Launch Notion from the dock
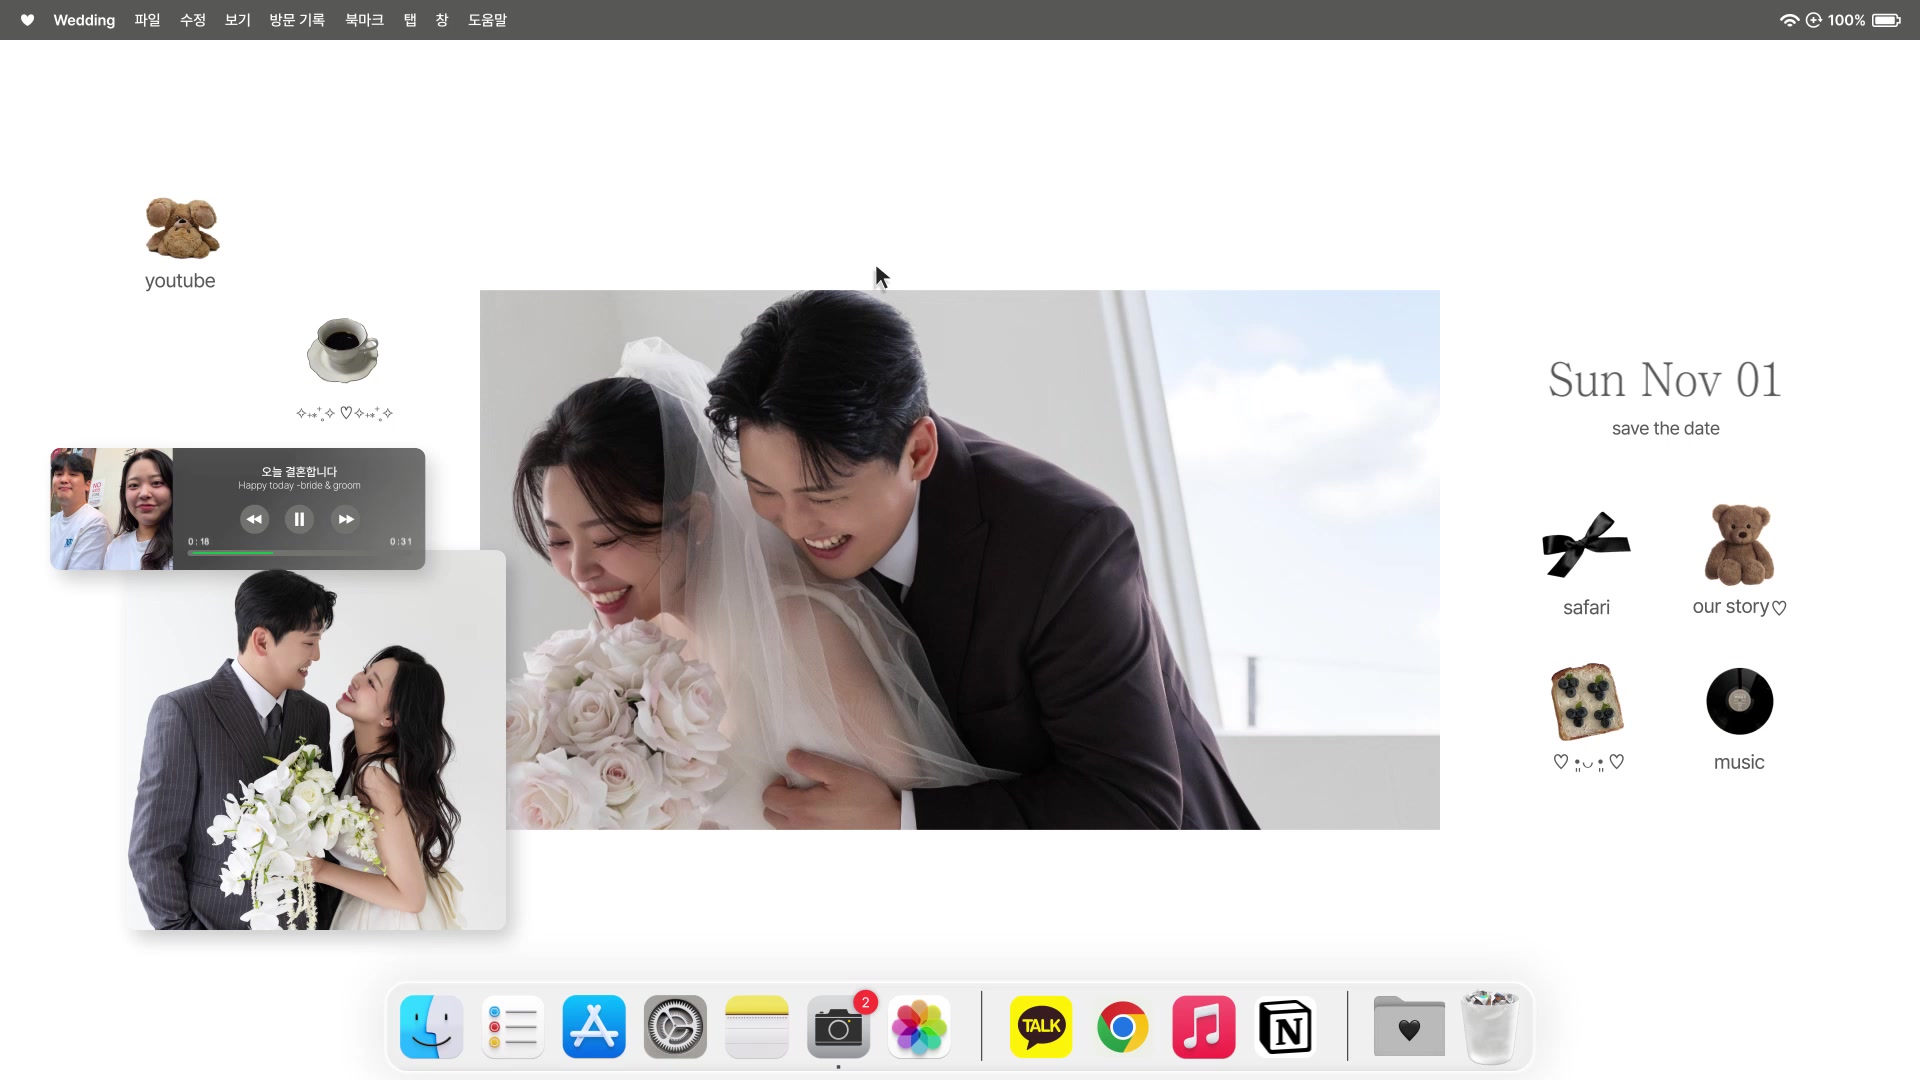 1285,1026
